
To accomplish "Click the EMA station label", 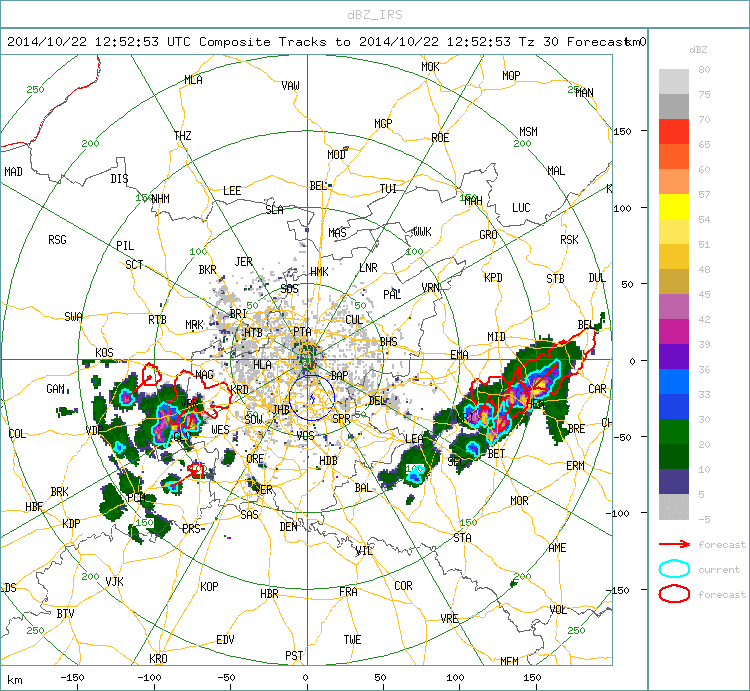I will [459, 355].
